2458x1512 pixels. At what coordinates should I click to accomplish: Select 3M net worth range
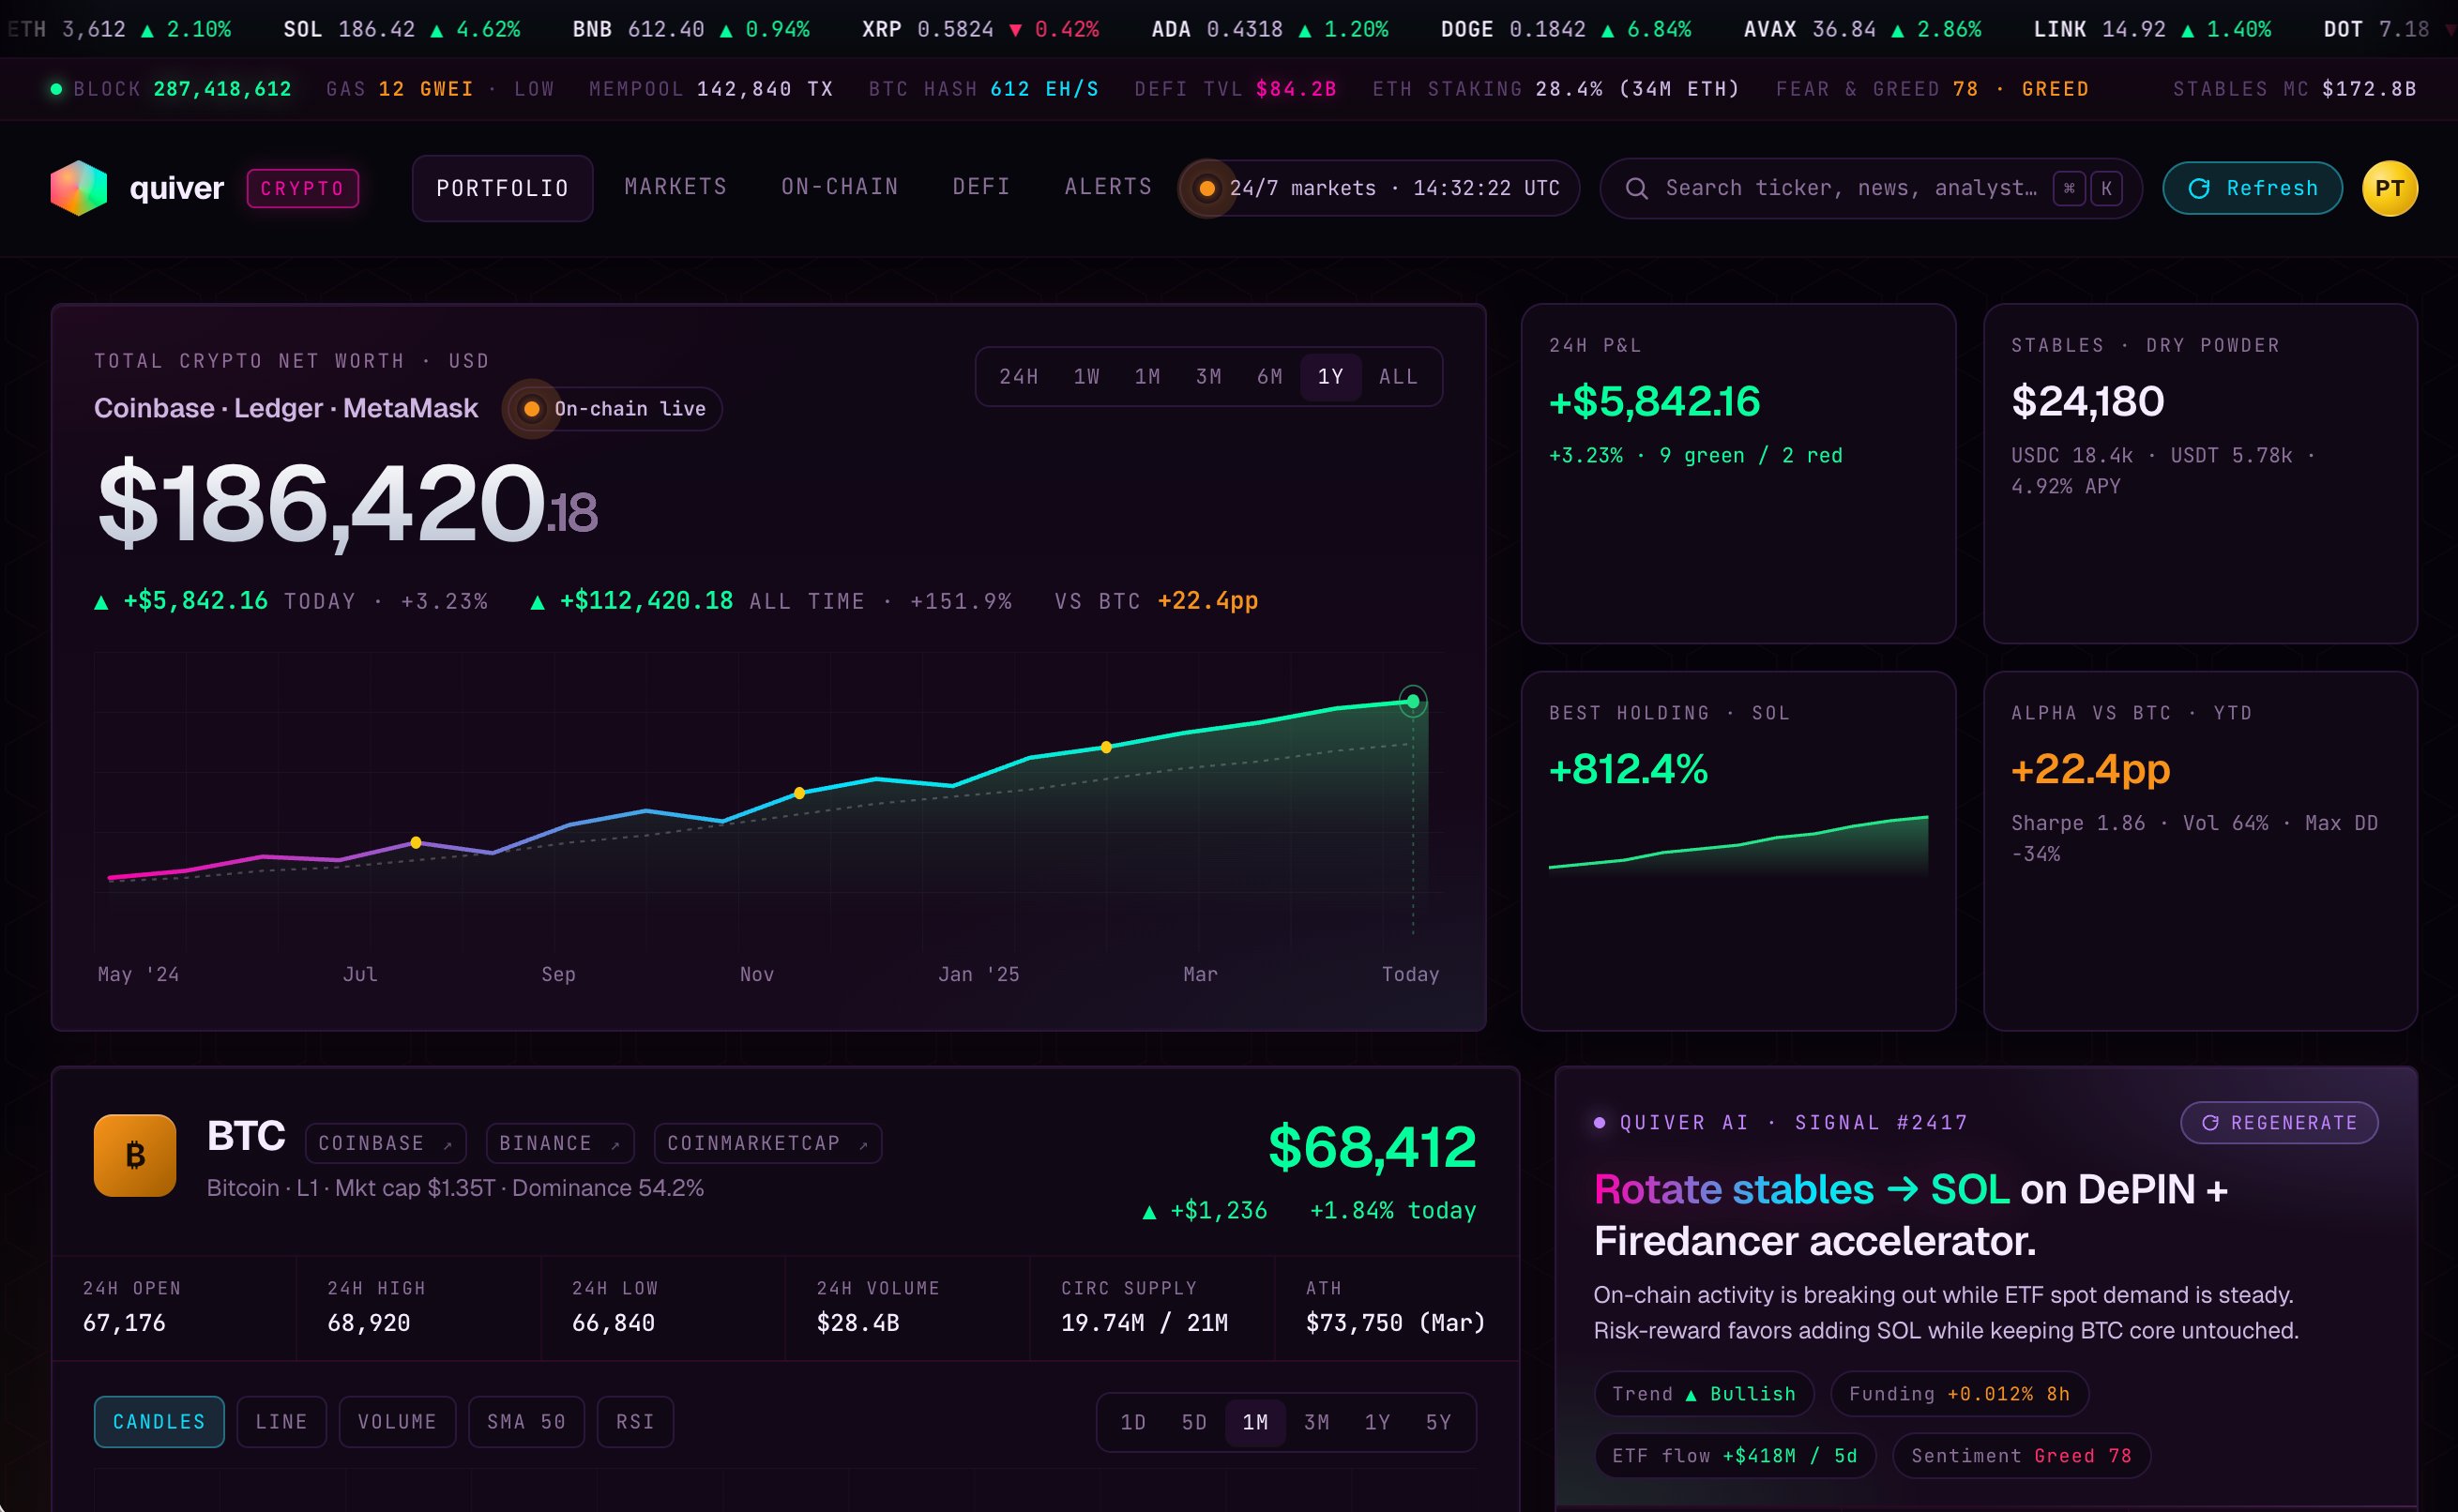click(1208, 377)
